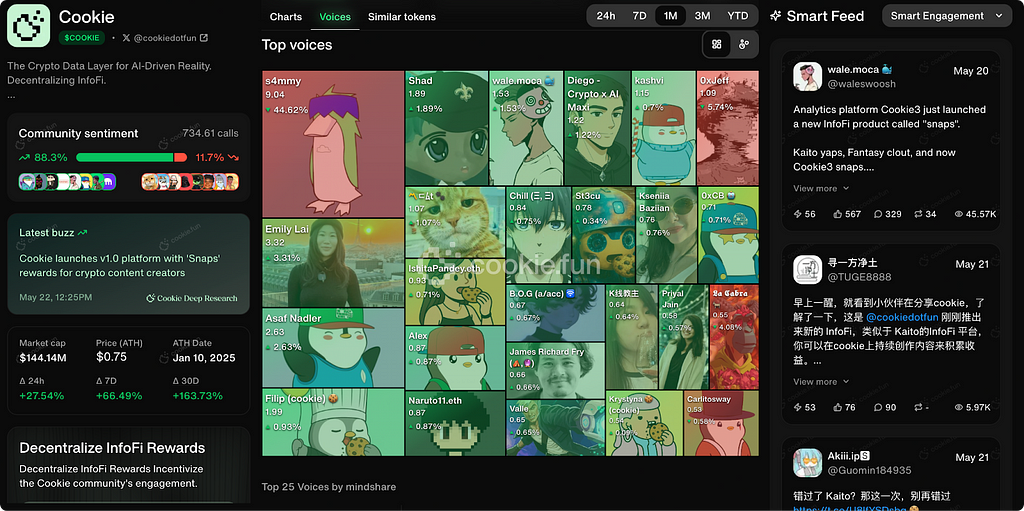The height and width of the screenshot is (511, 1024).
Task: Select Filip (cookie) voice tile
Action: (333, 422)
